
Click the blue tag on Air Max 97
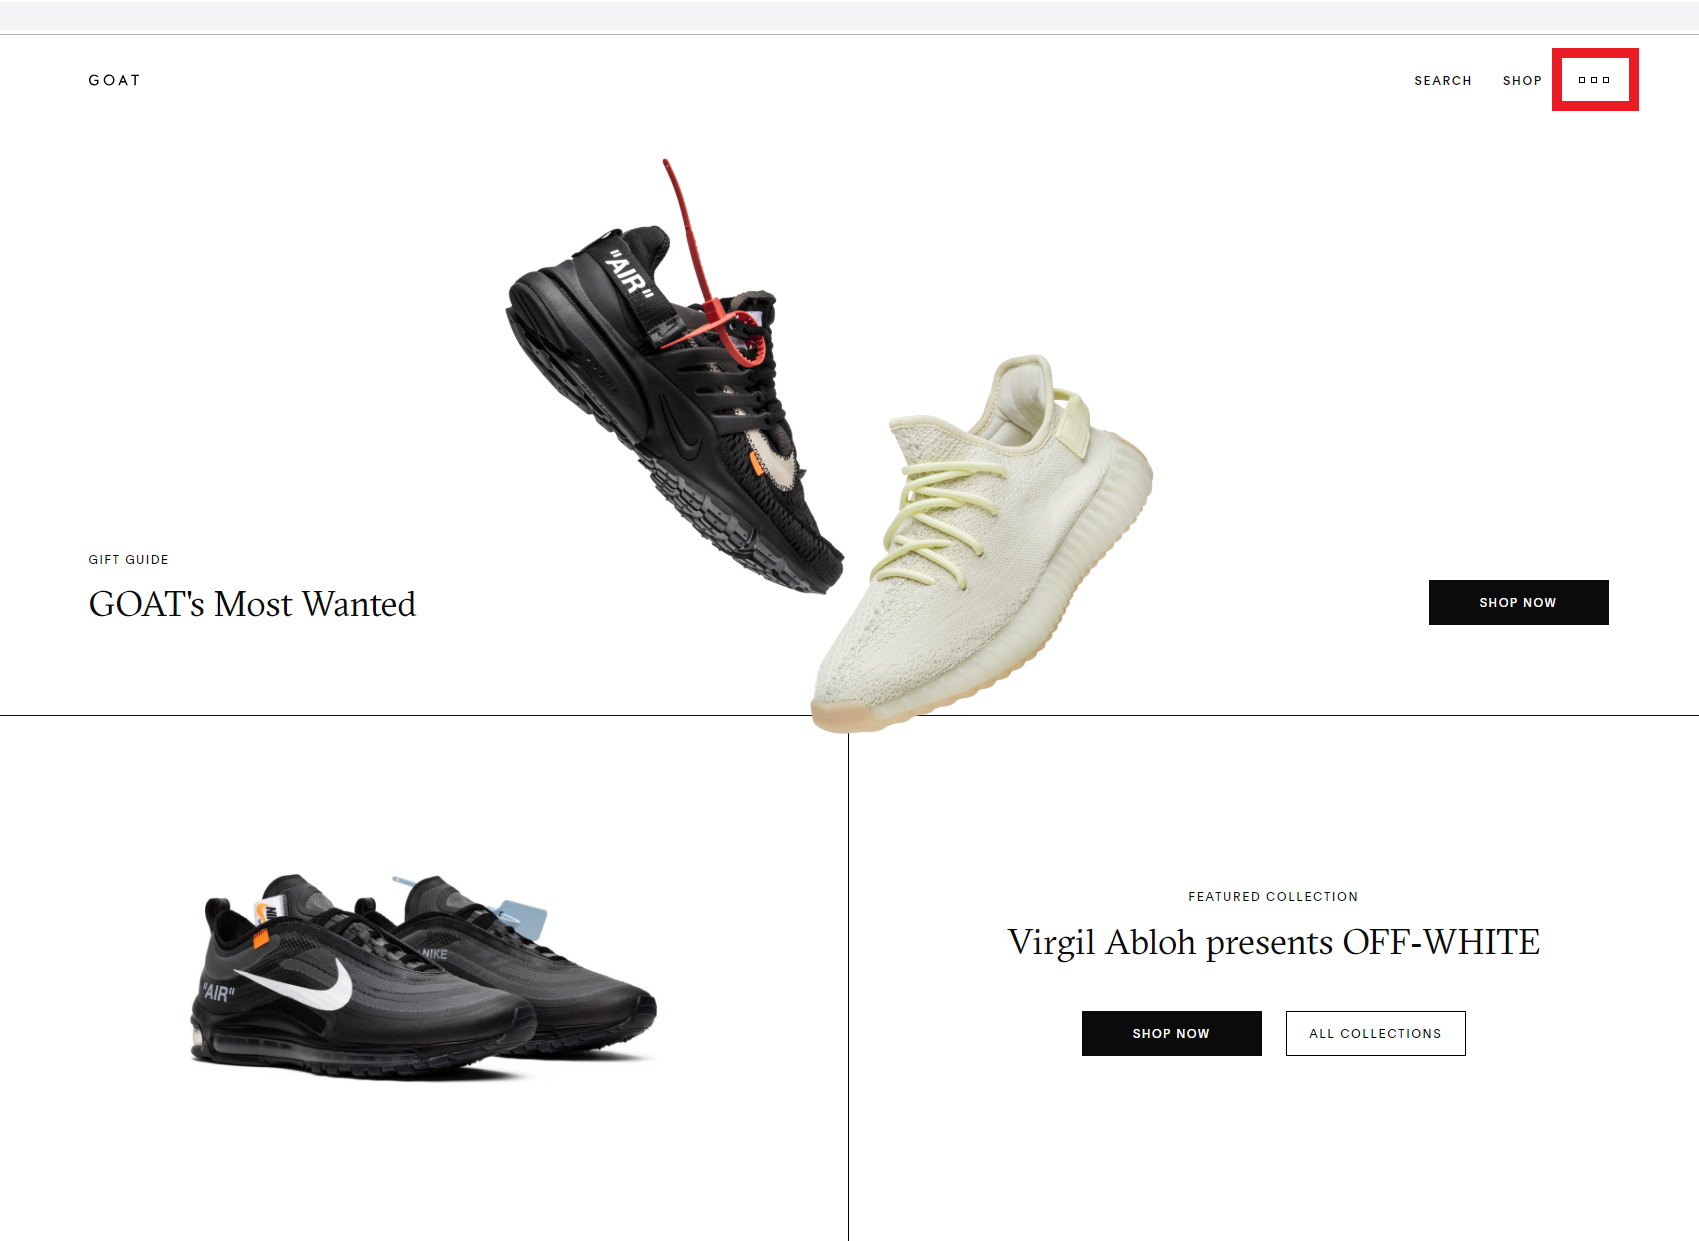coord(522,916)
